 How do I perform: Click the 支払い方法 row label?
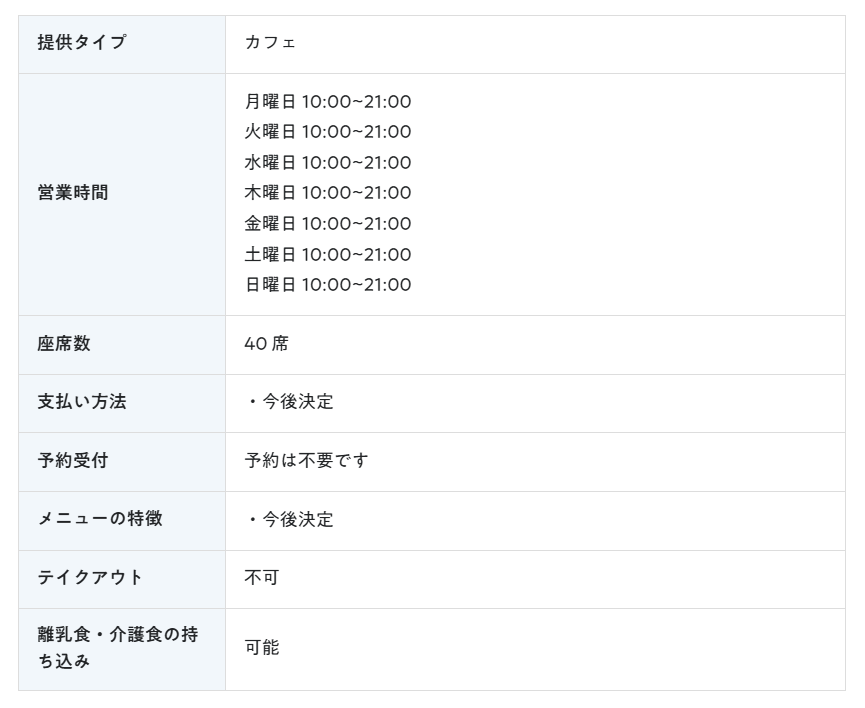click(82, 402)
